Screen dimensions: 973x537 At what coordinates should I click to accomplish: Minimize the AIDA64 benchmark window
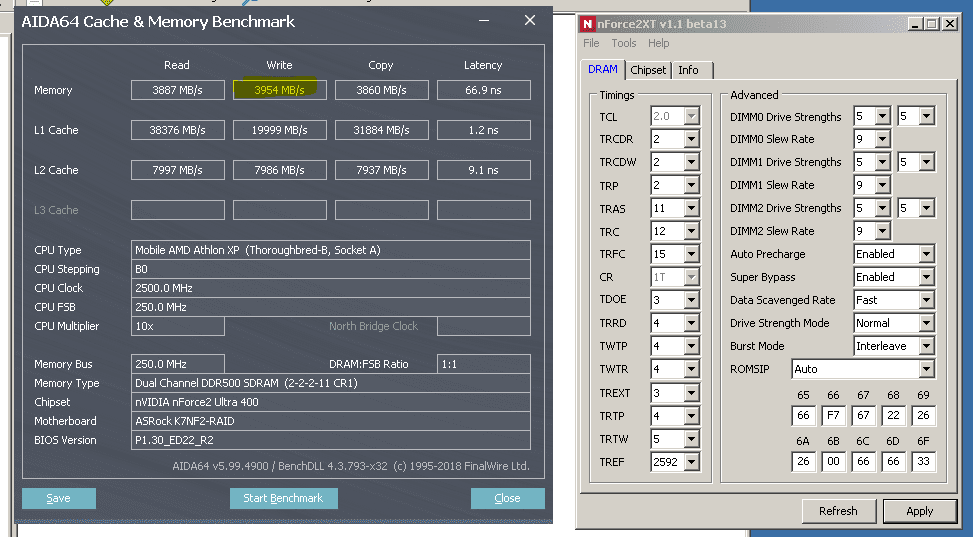tap(484, 20)
